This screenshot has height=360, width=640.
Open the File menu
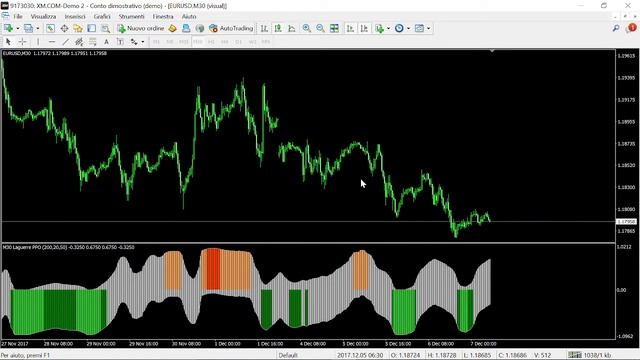point(18,16)
